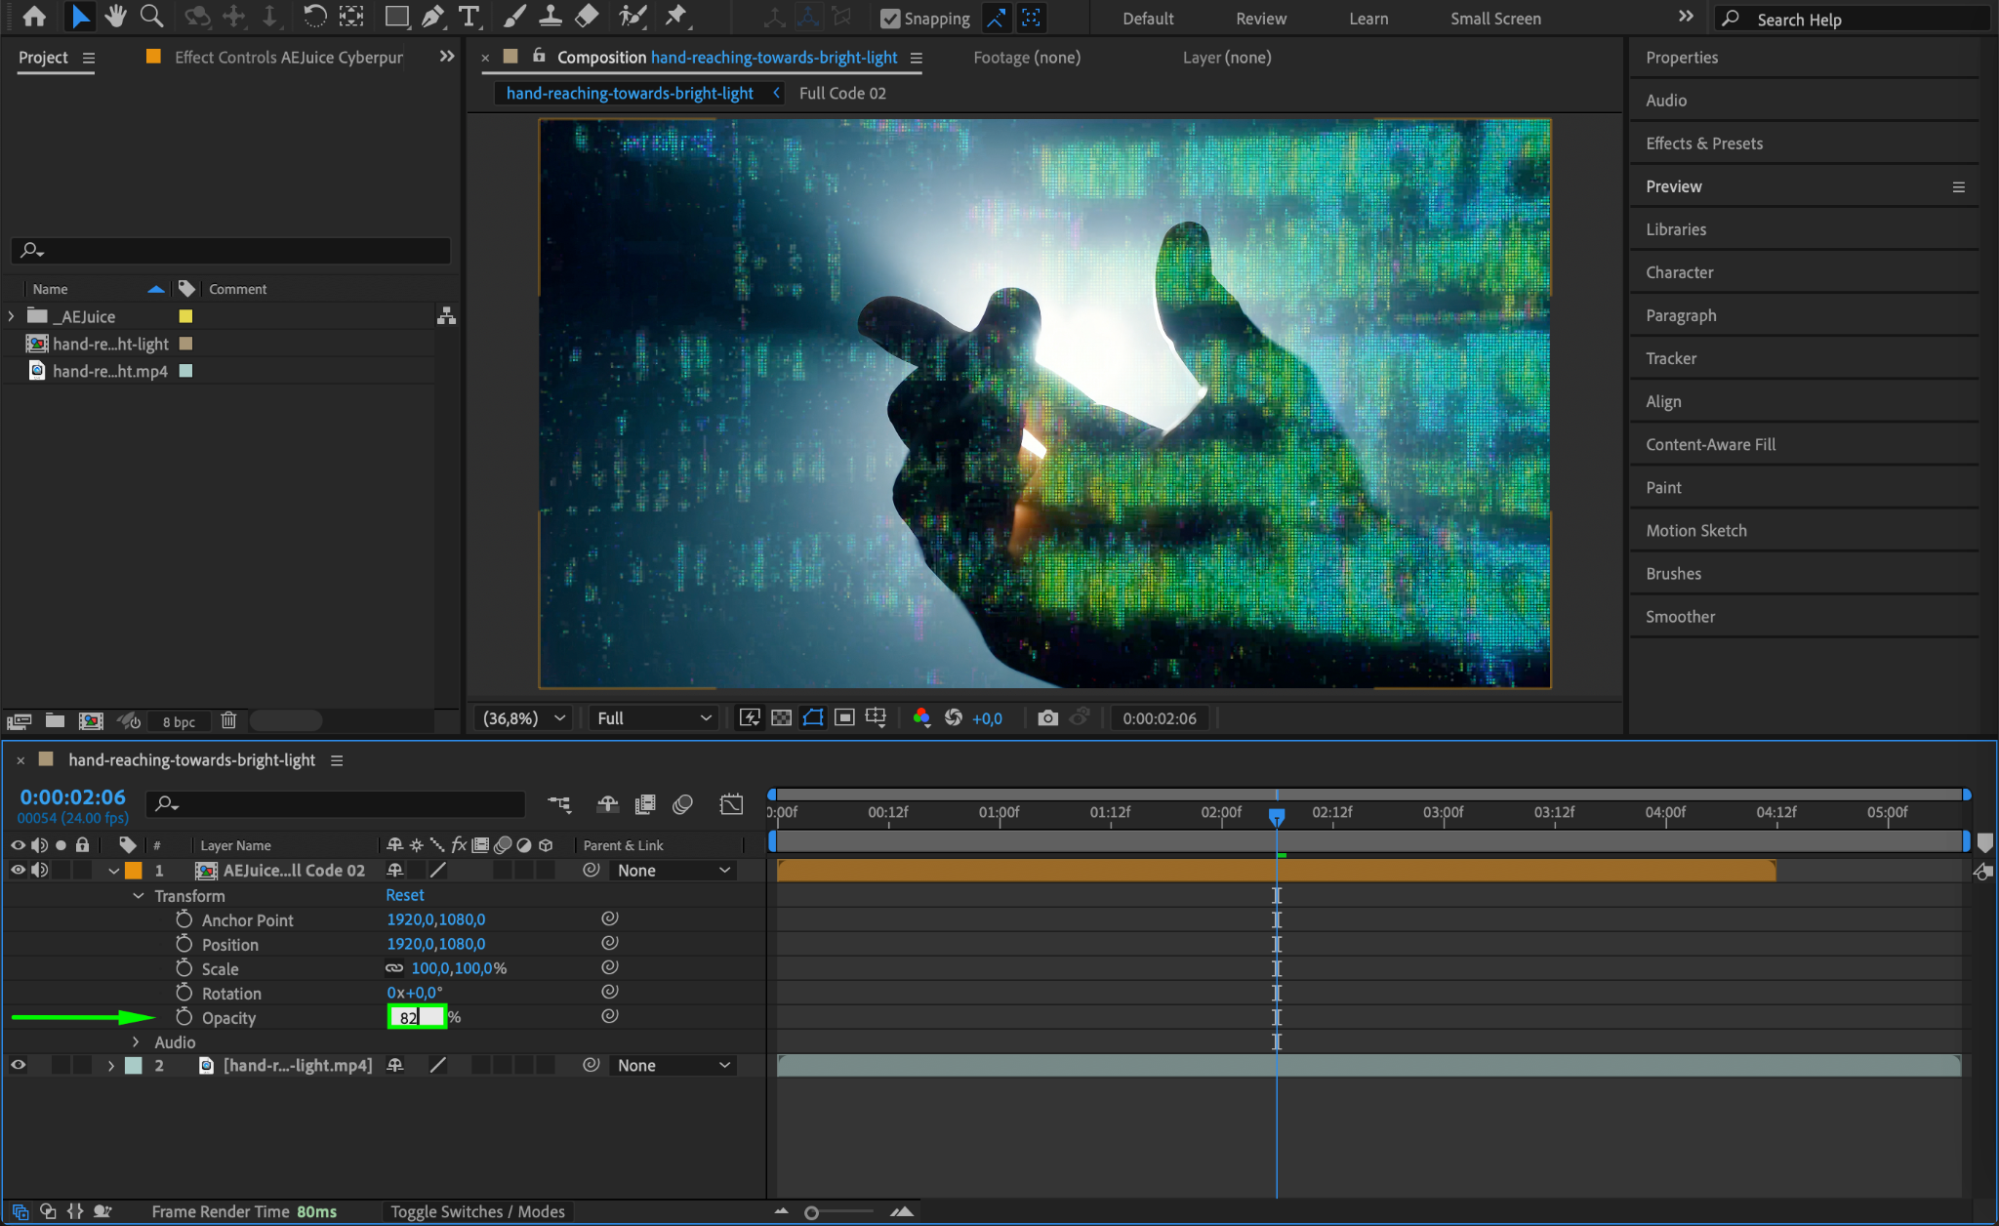Select the Type text tool
Viewport: 1999px width, 1226px height.
[x=468, y=16]
